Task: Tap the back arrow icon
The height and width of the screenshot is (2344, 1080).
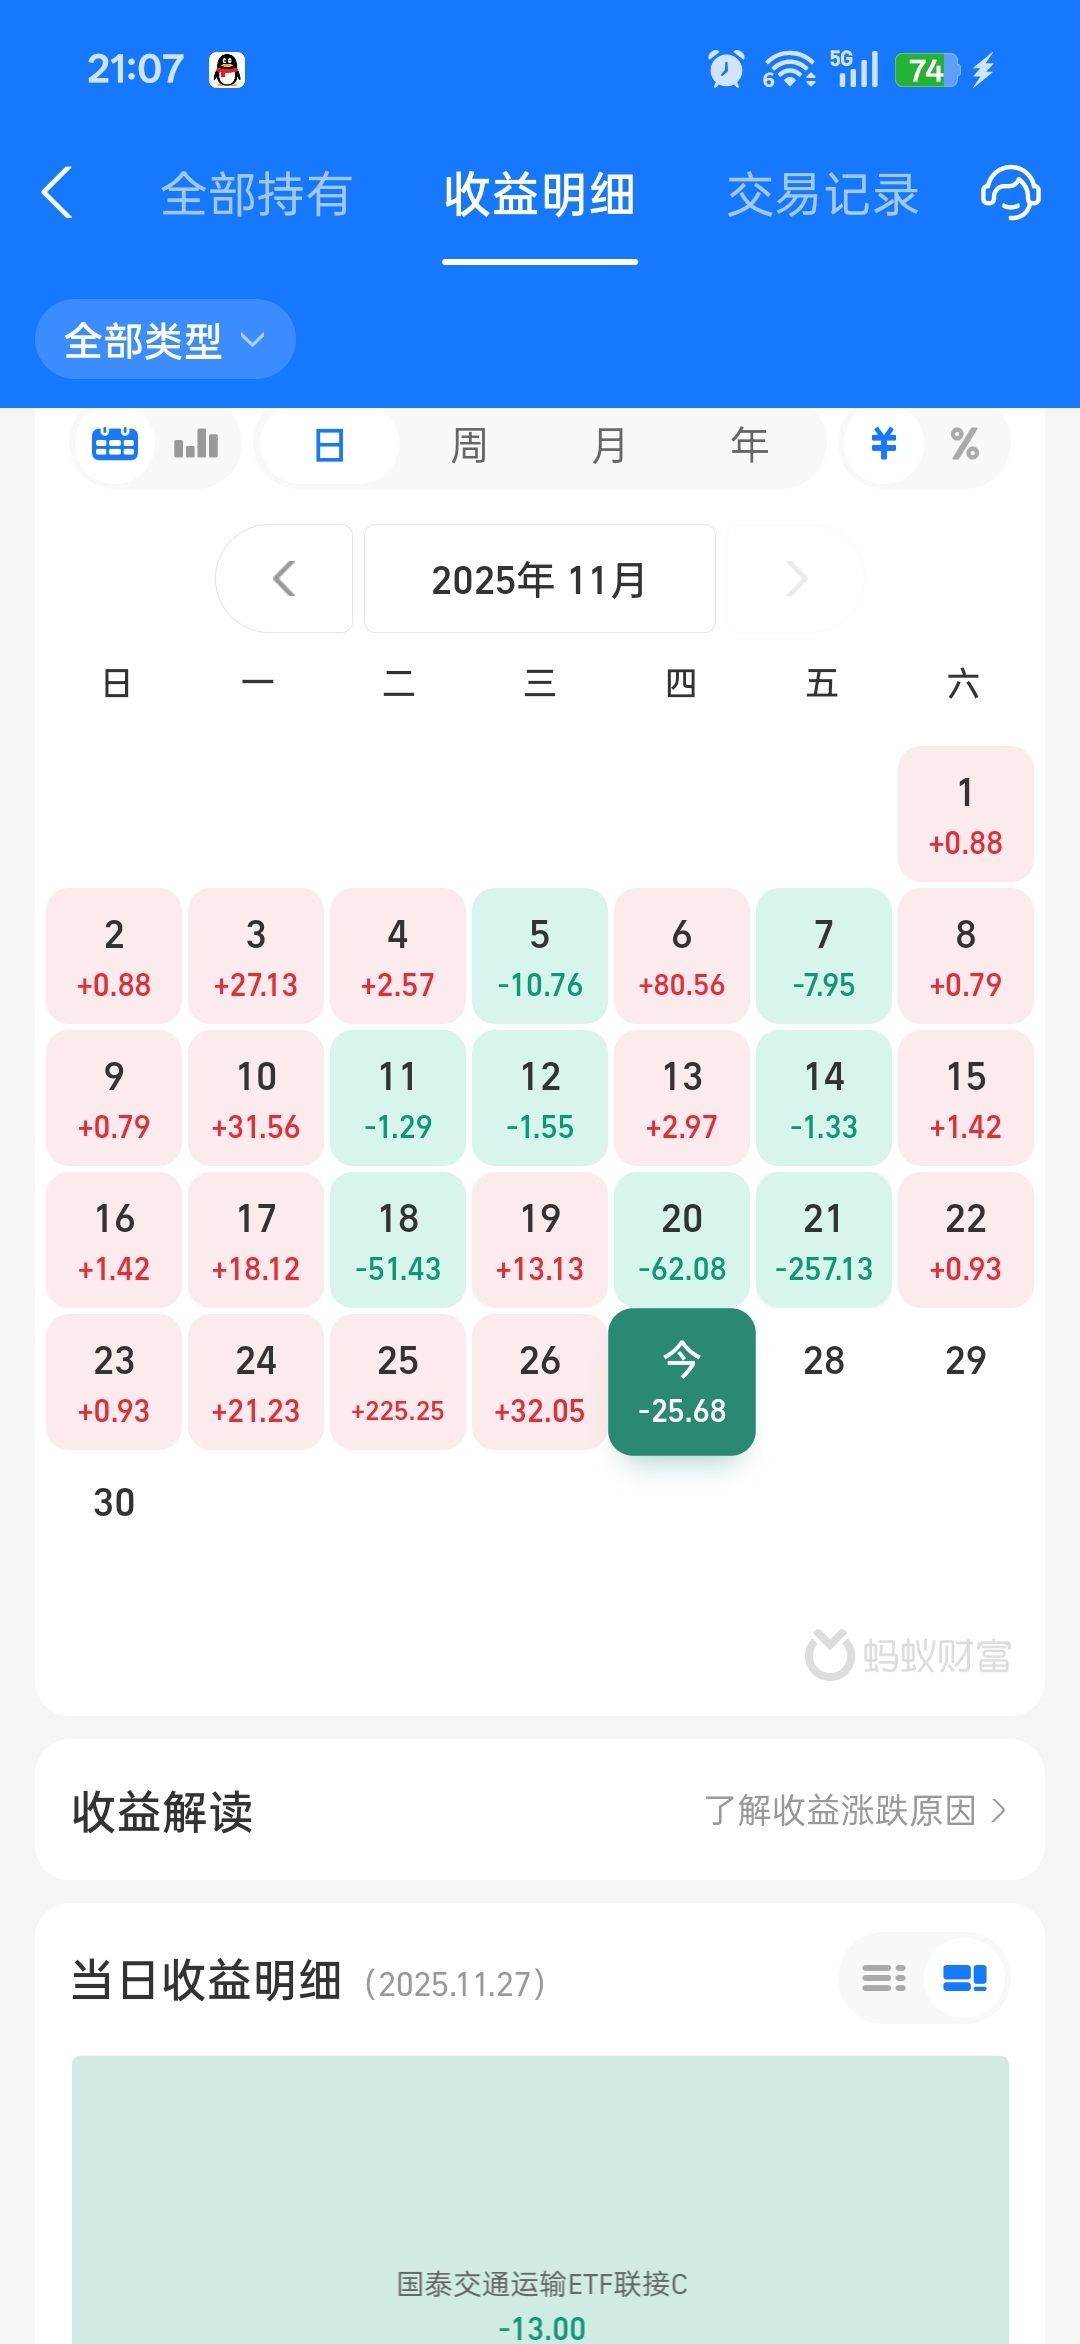Action: tap(57, 192)
